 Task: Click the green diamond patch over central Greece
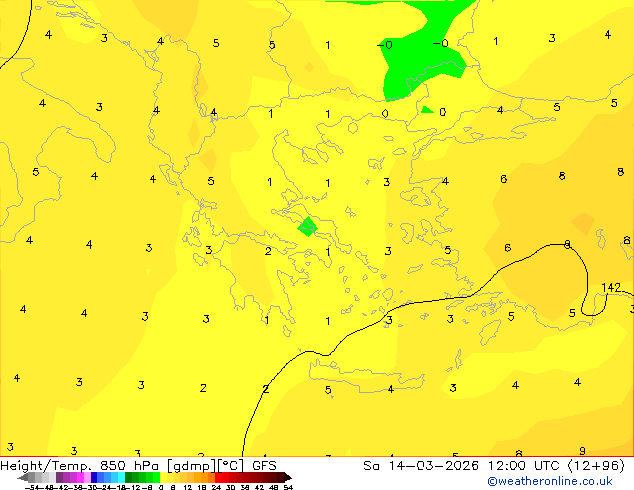point(308,227)
